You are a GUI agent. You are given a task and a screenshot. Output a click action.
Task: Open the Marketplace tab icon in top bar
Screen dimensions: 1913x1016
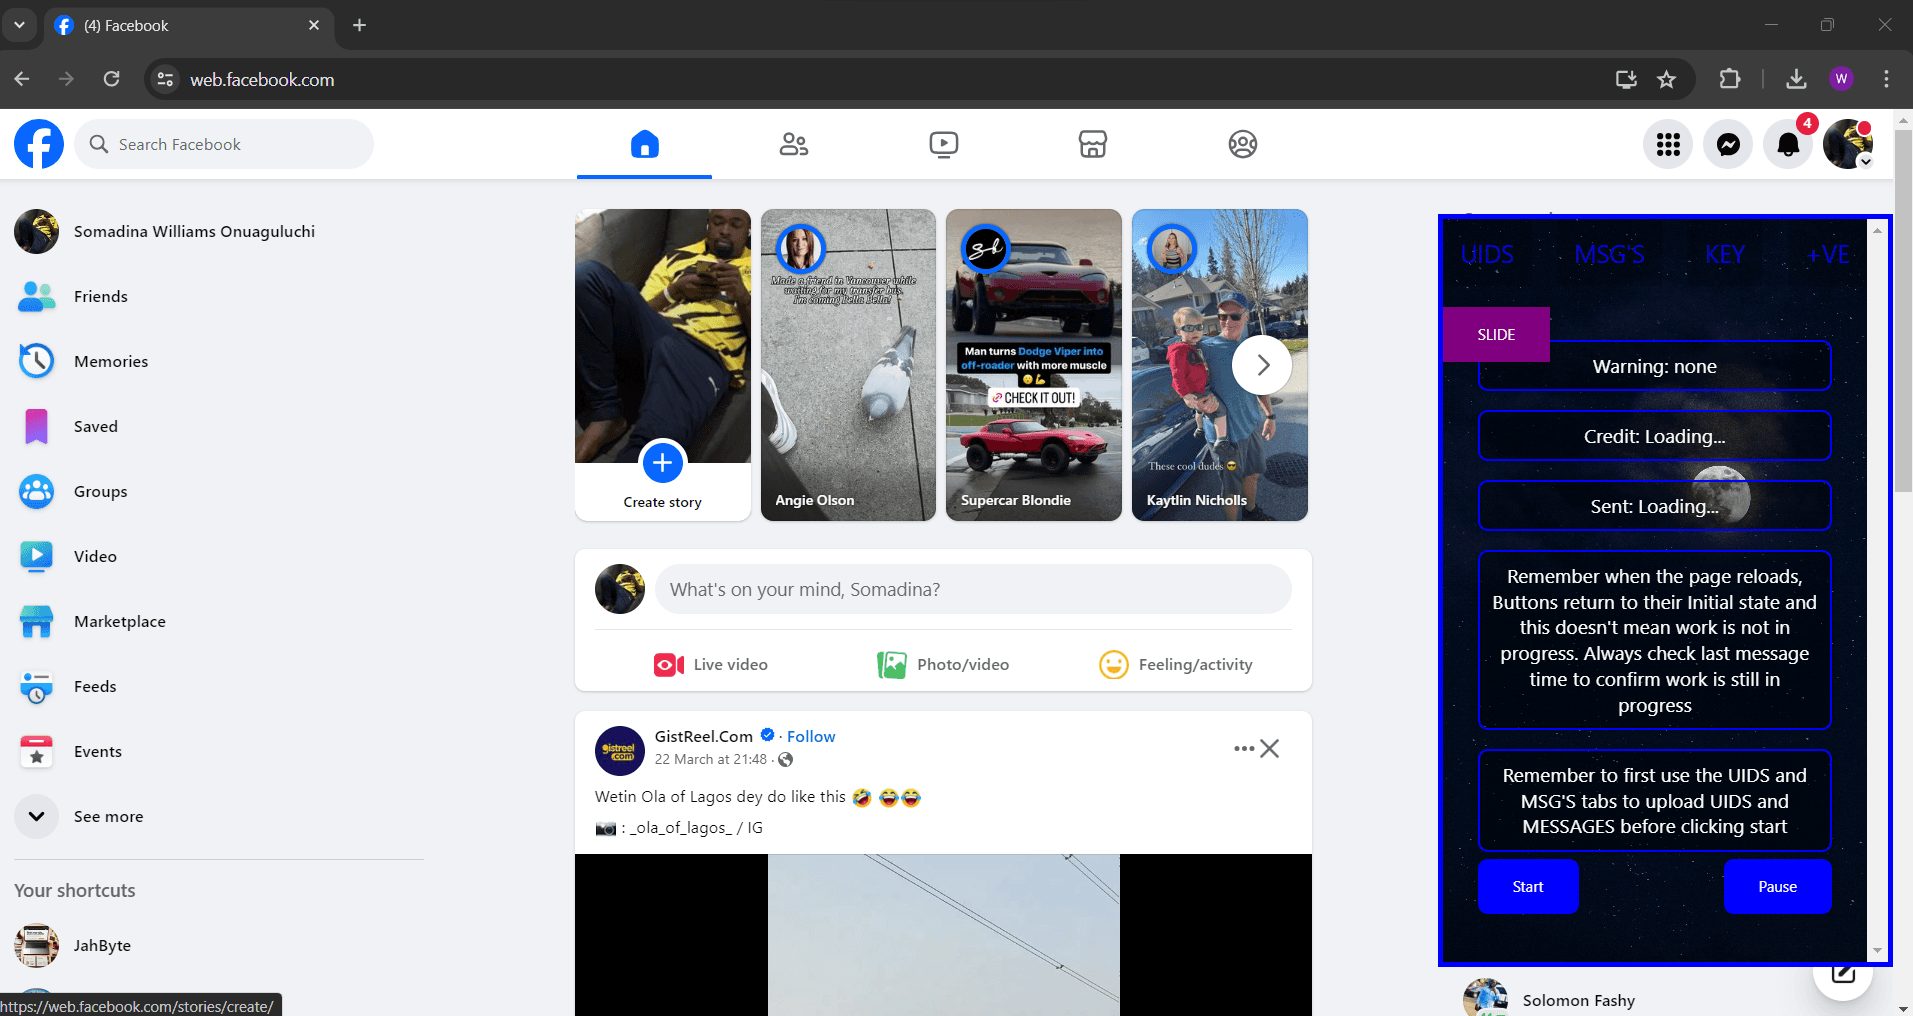pos(1093,144)
